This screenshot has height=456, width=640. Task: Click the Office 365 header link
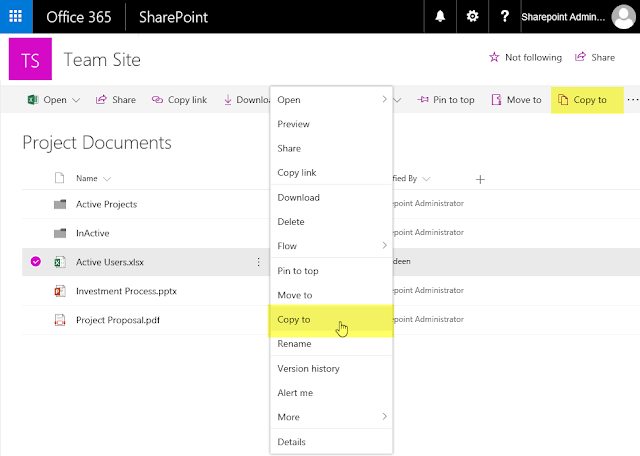(78, 17)
